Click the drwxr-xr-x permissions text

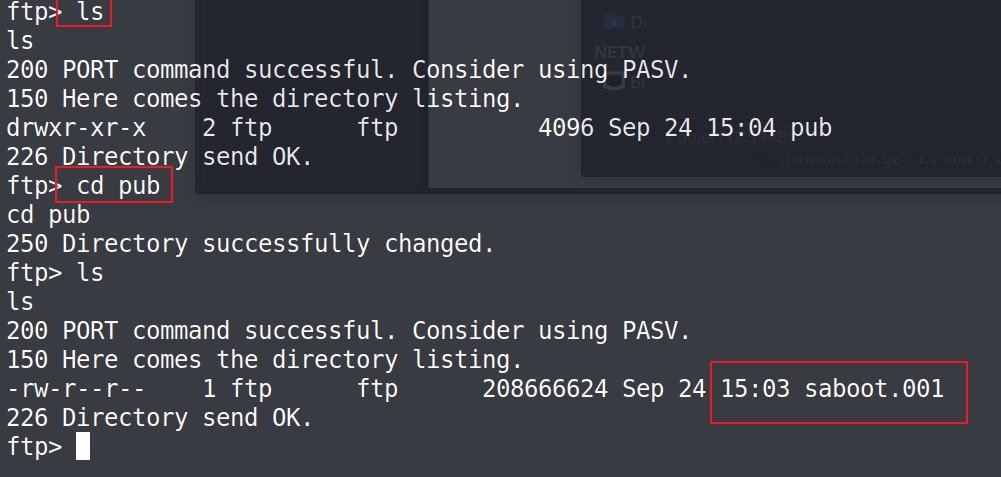coord(76,128)
